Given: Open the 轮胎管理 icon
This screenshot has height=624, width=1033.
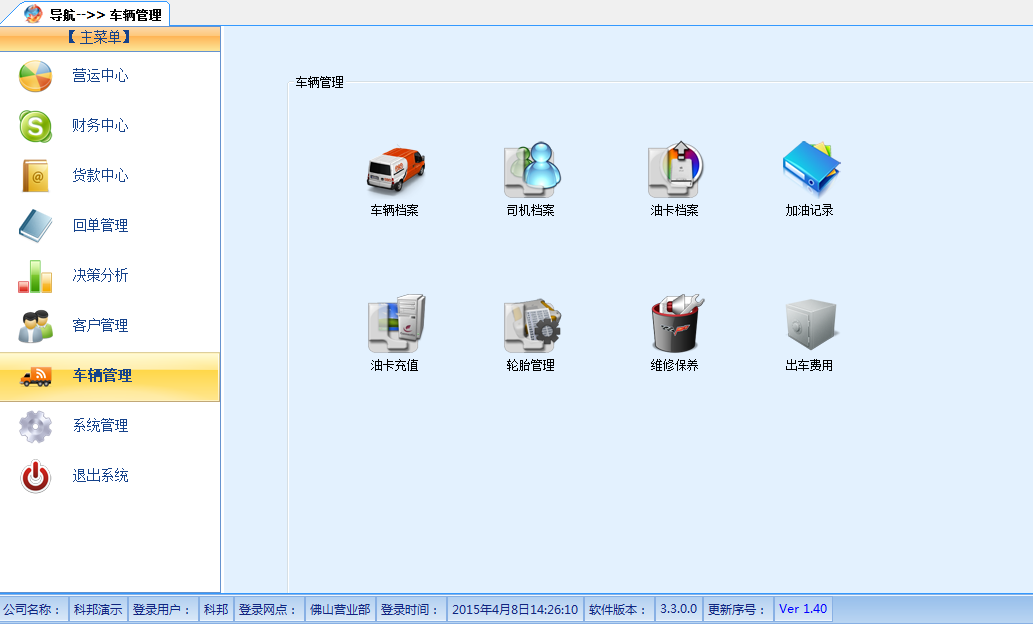Looking at the screenshot, I should 531,325.
